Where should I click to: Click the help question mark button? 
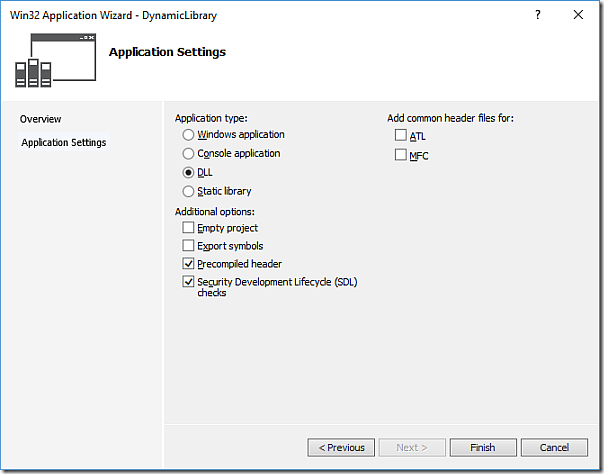pos(537,15)
